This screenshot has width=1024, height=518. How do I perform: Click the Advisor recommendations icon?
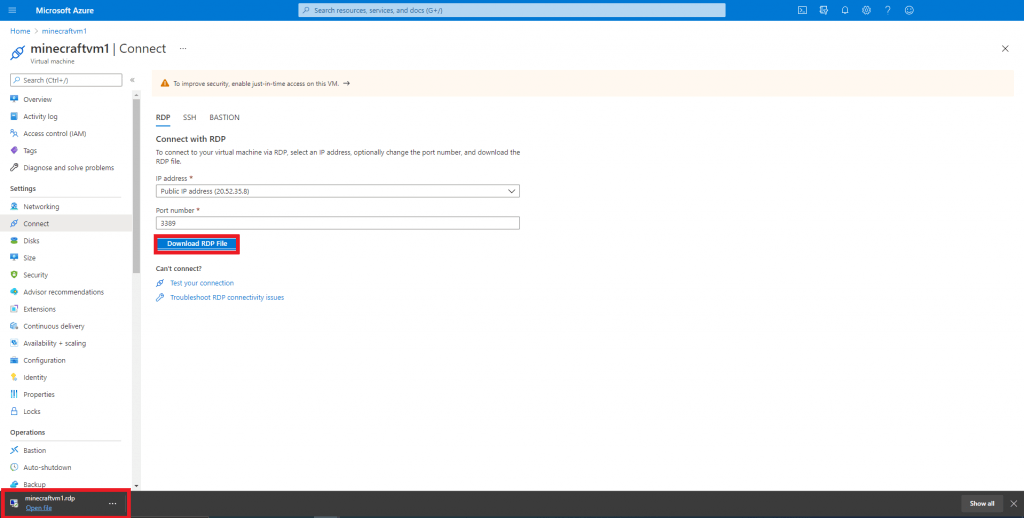pyautogui.click(x=14, y=292)
